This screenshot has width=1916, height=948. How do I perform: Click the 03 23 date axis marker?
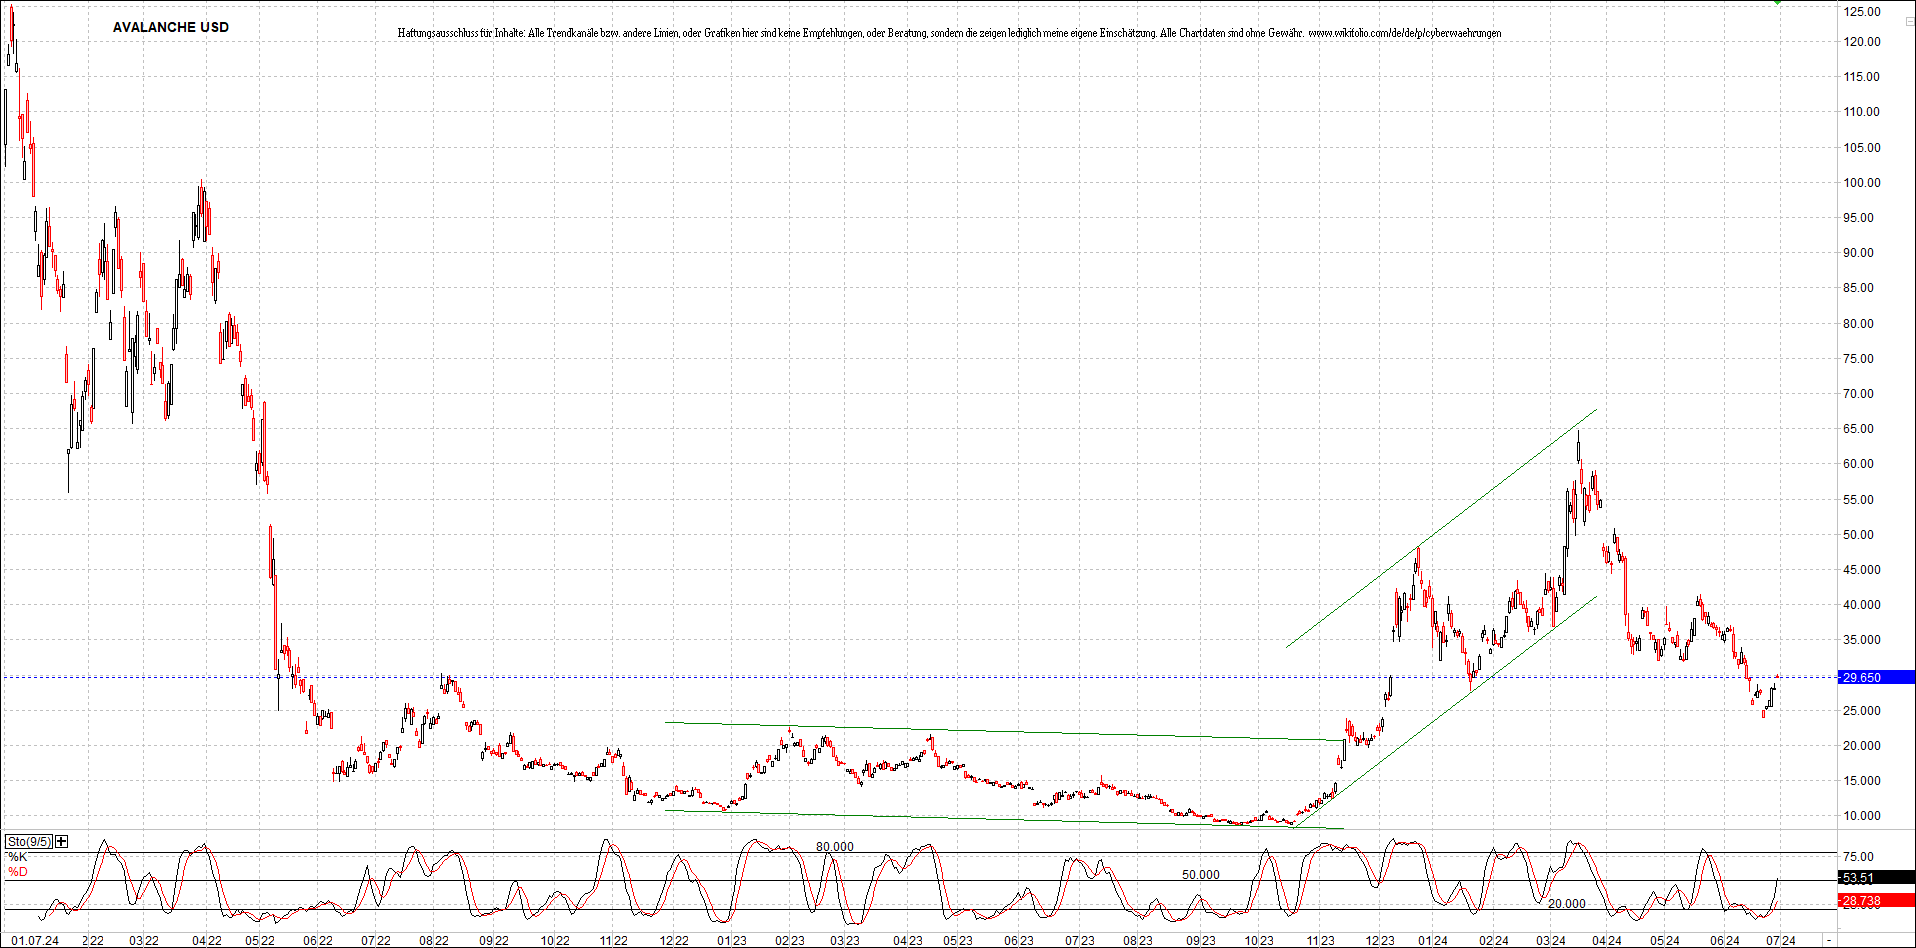tap(845, 941)
